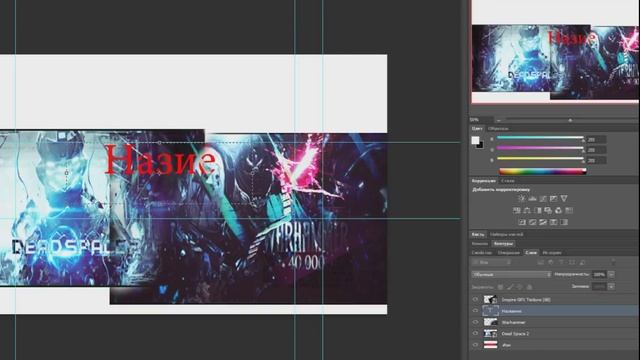Open the Операции actions tab

tap(509, 253)
